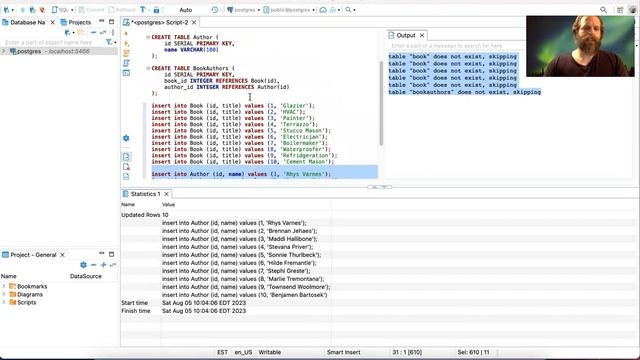Click the lock icon in main toolbar
The image size is (640, 360).
click(x=156, y=9)
